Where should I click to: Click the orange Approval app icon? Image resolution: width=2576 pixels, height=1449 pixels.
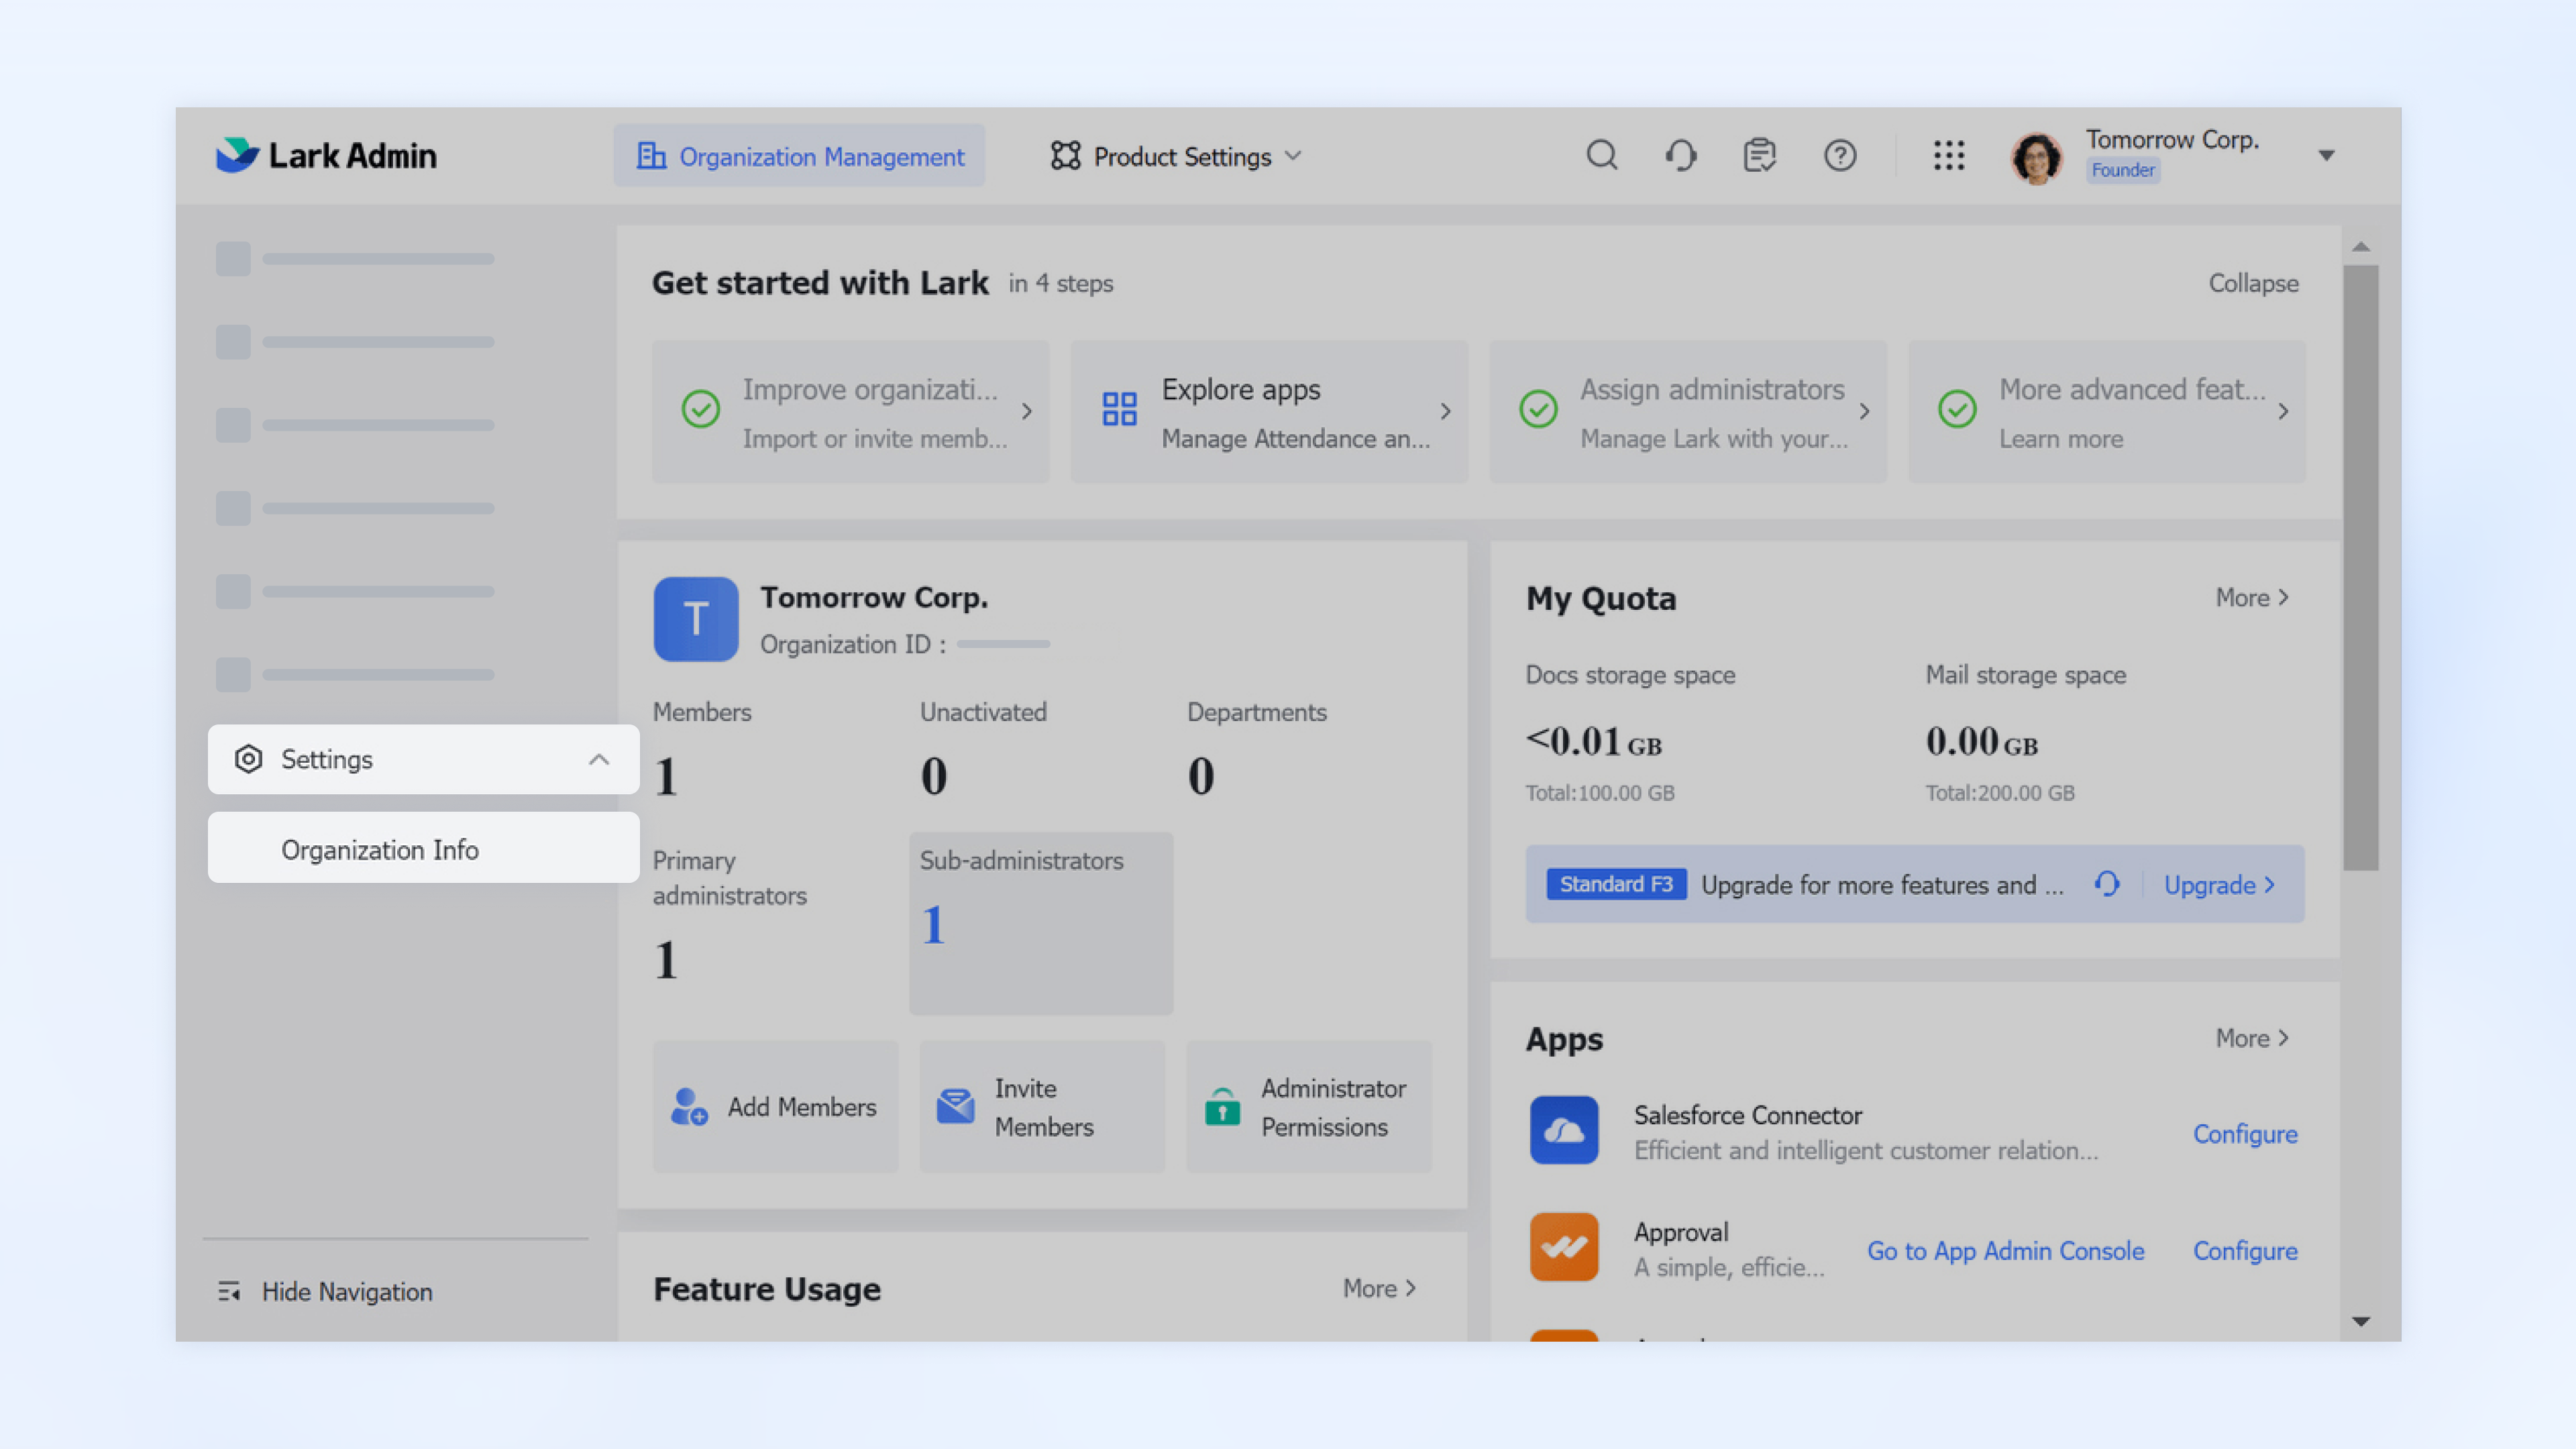coord(1564,1247)
